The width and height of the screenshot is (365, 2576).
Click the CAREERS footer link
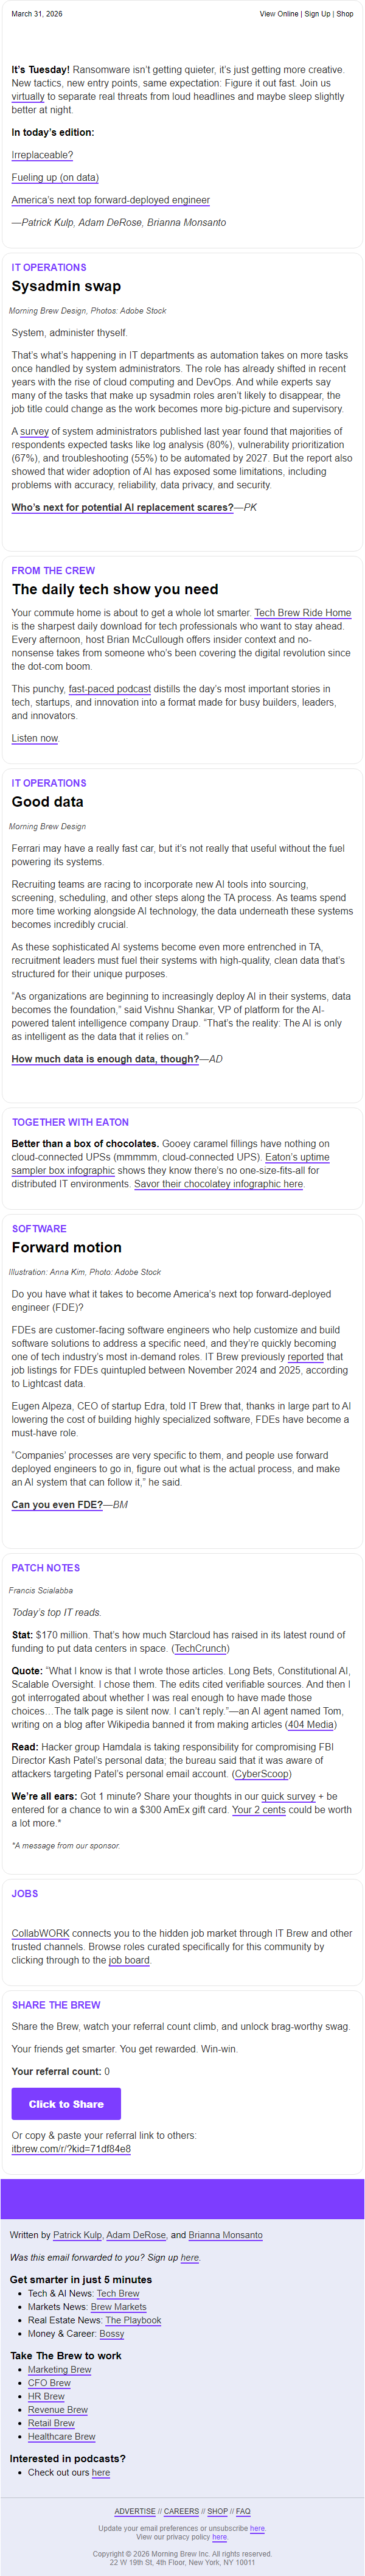[181, 2511]
